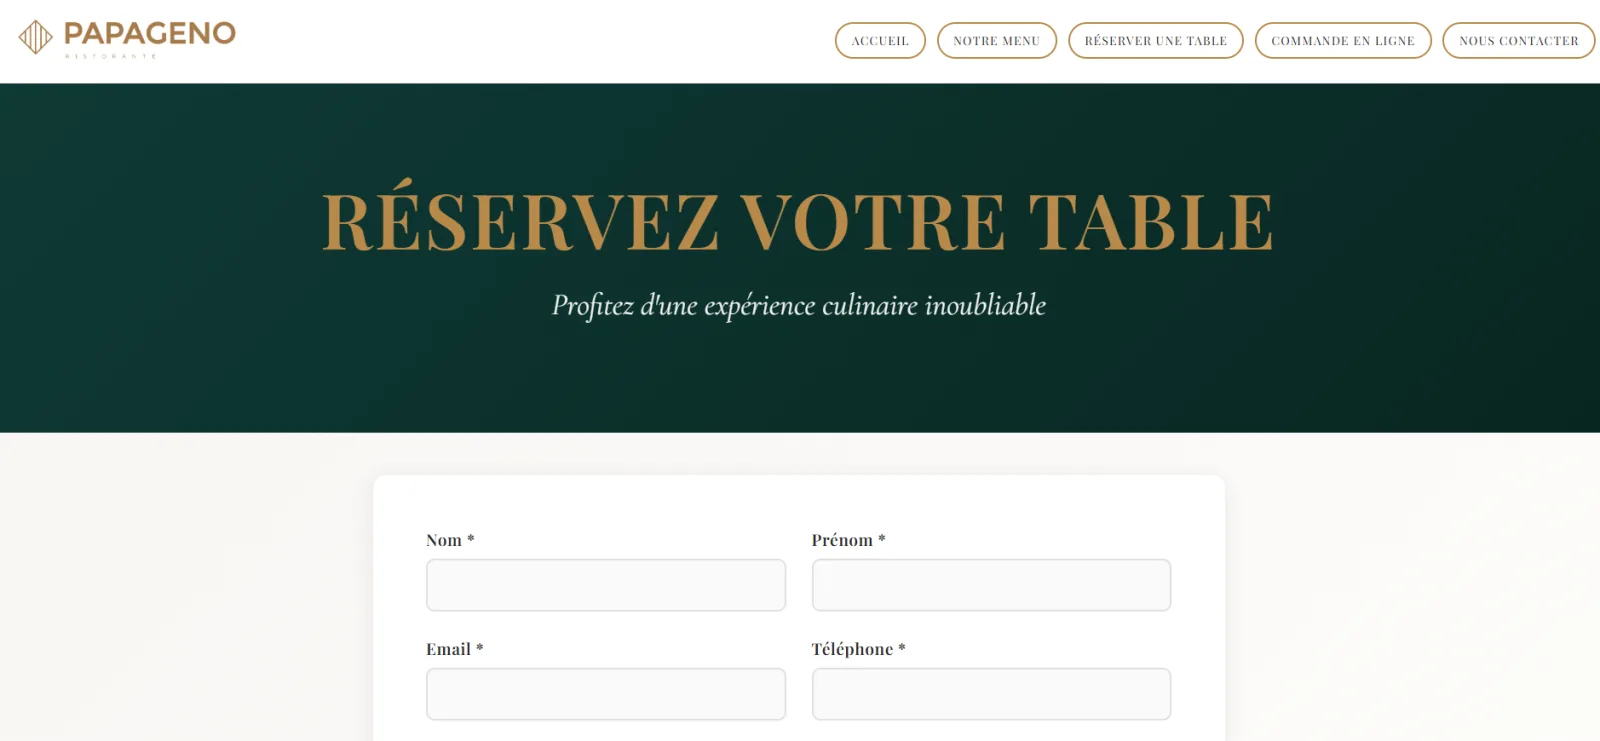Open Nous Contacter page
This screenshot has width=1600, height=741.
pyautogui.click(x=1519, y=41)
